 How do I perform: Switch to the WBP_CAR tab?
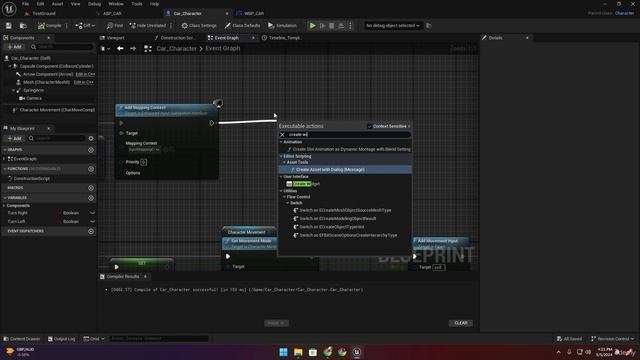click(254, 13)
